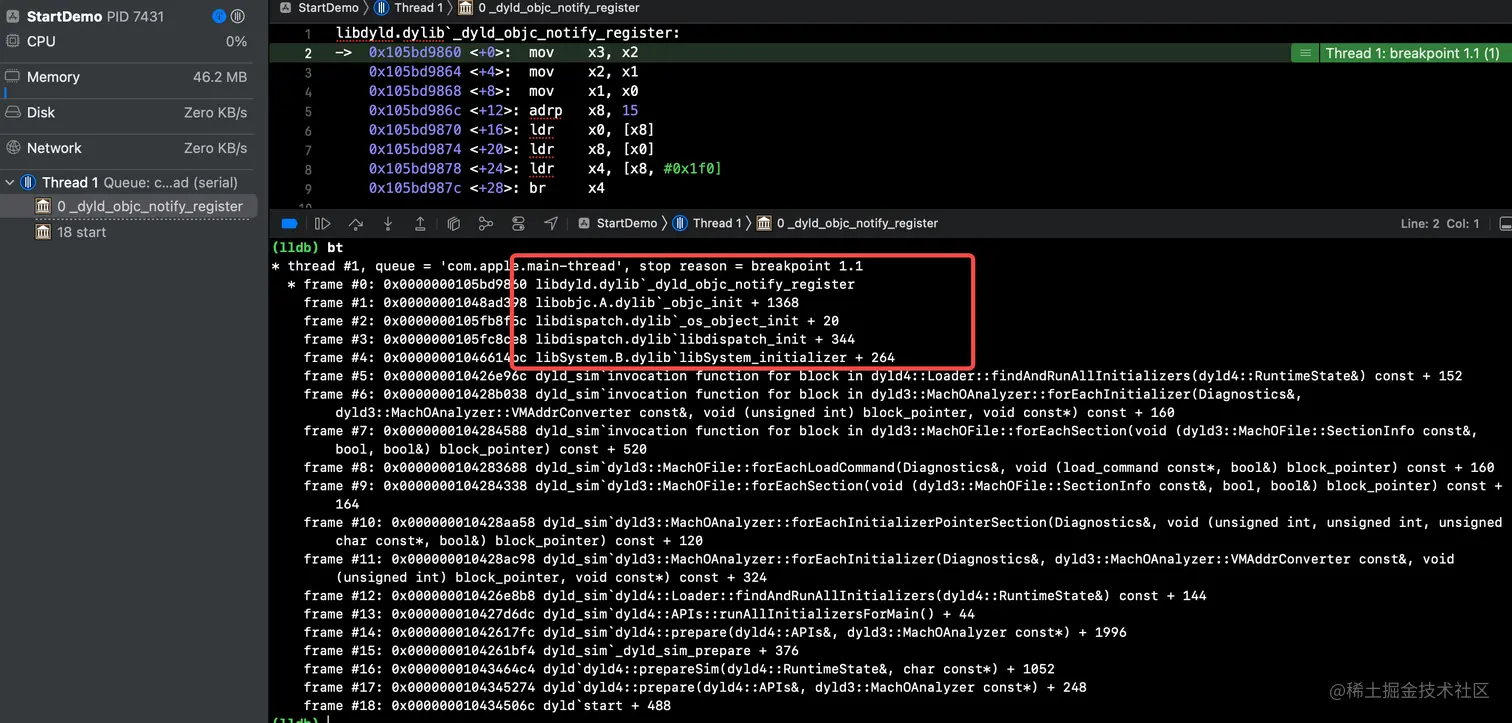Click the Step Out debug icon
This screenshot has width=1512, height=723.
tap(420, 224)
